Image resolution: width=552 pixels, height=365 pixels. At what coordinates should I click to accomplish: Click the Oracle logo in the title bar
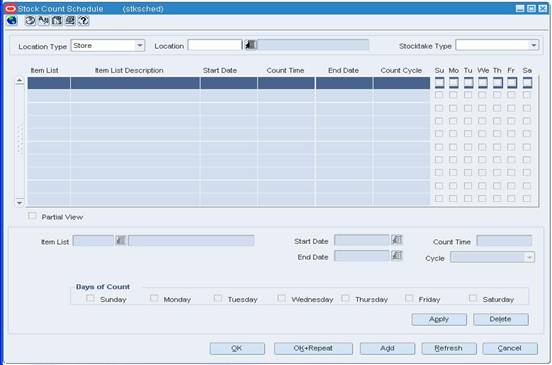tap(11, 8)
